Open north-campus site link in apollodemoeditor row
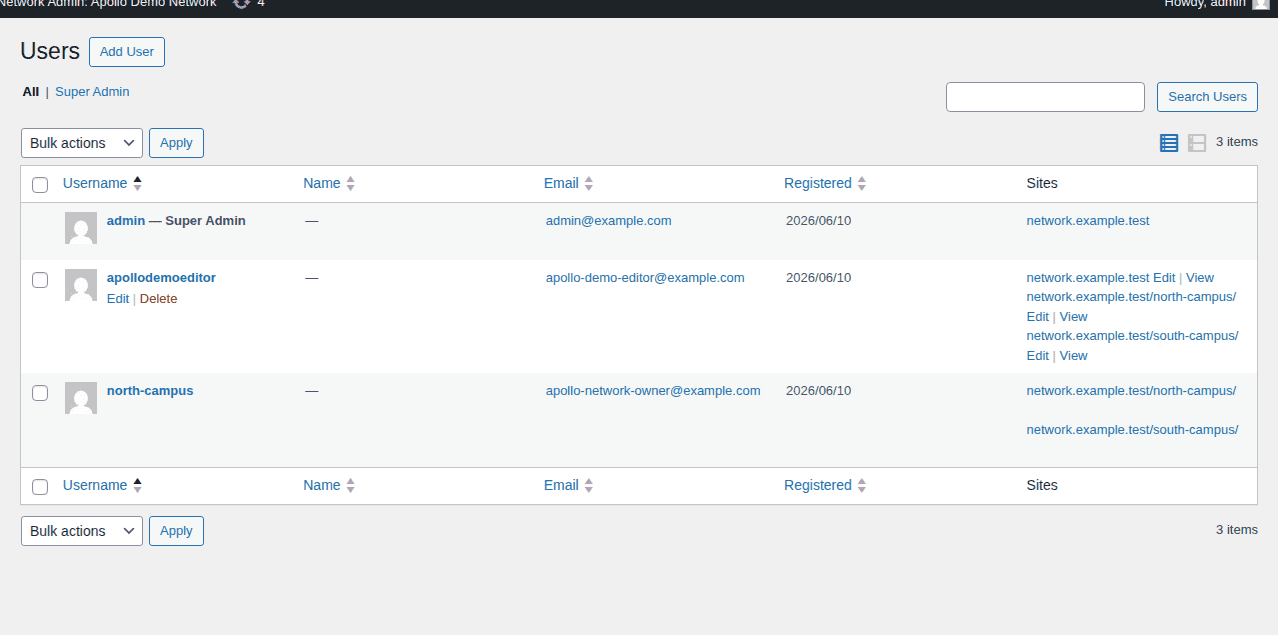The height and width of the screenshot is (635, 1278). point(1131,297)
